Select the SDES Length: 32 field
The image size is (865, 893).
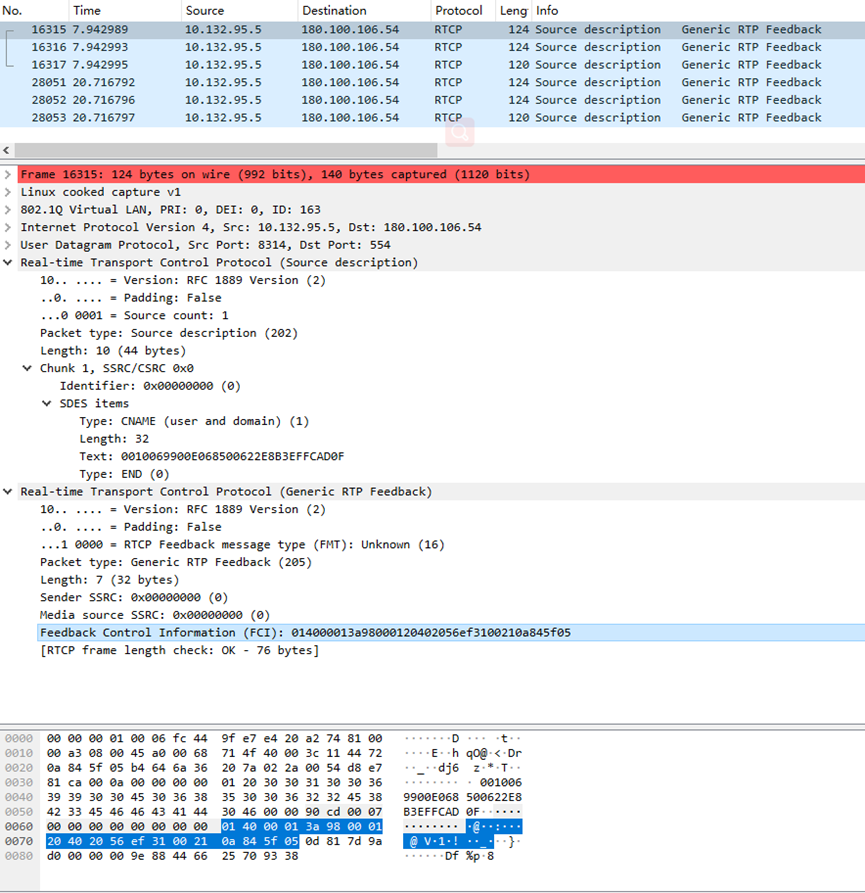(114, 439)
